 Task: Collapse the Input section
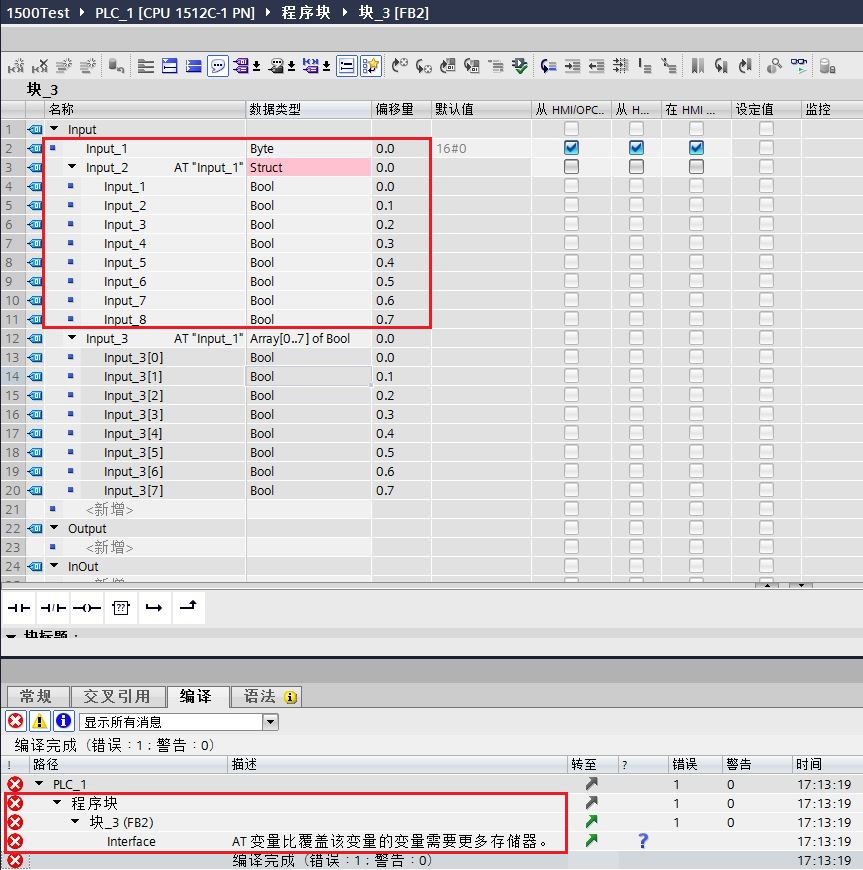point(54,128)
